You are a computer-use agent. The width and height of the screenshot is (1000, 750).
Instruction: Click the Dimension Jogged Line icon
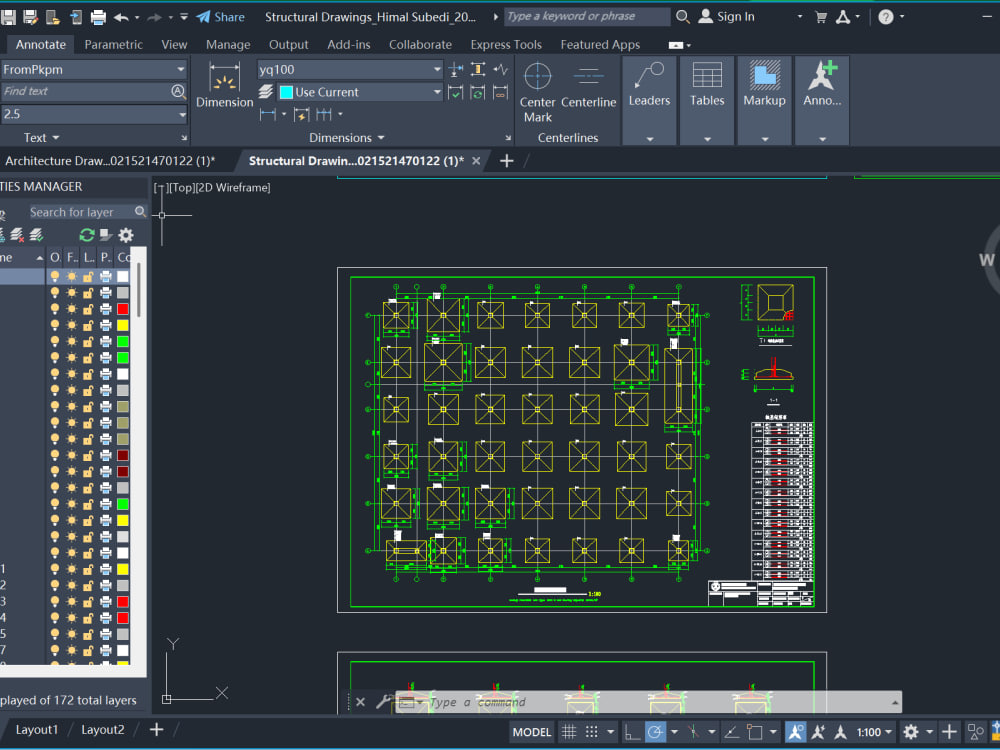[x=501, y=69]
